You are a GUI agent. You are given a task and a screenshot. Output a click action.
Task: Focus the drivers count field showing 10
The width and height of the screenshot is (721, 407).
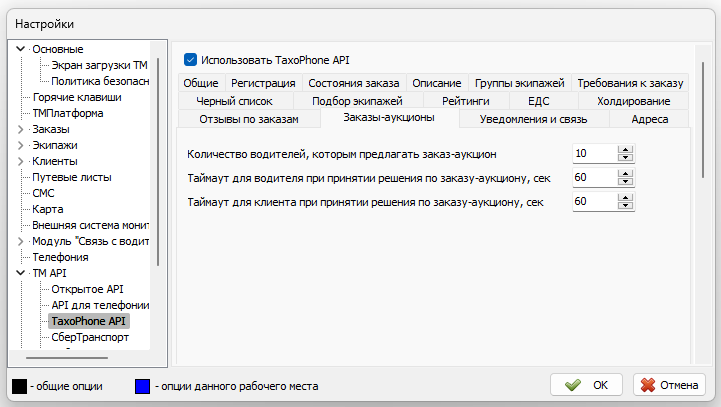(595, 153)
